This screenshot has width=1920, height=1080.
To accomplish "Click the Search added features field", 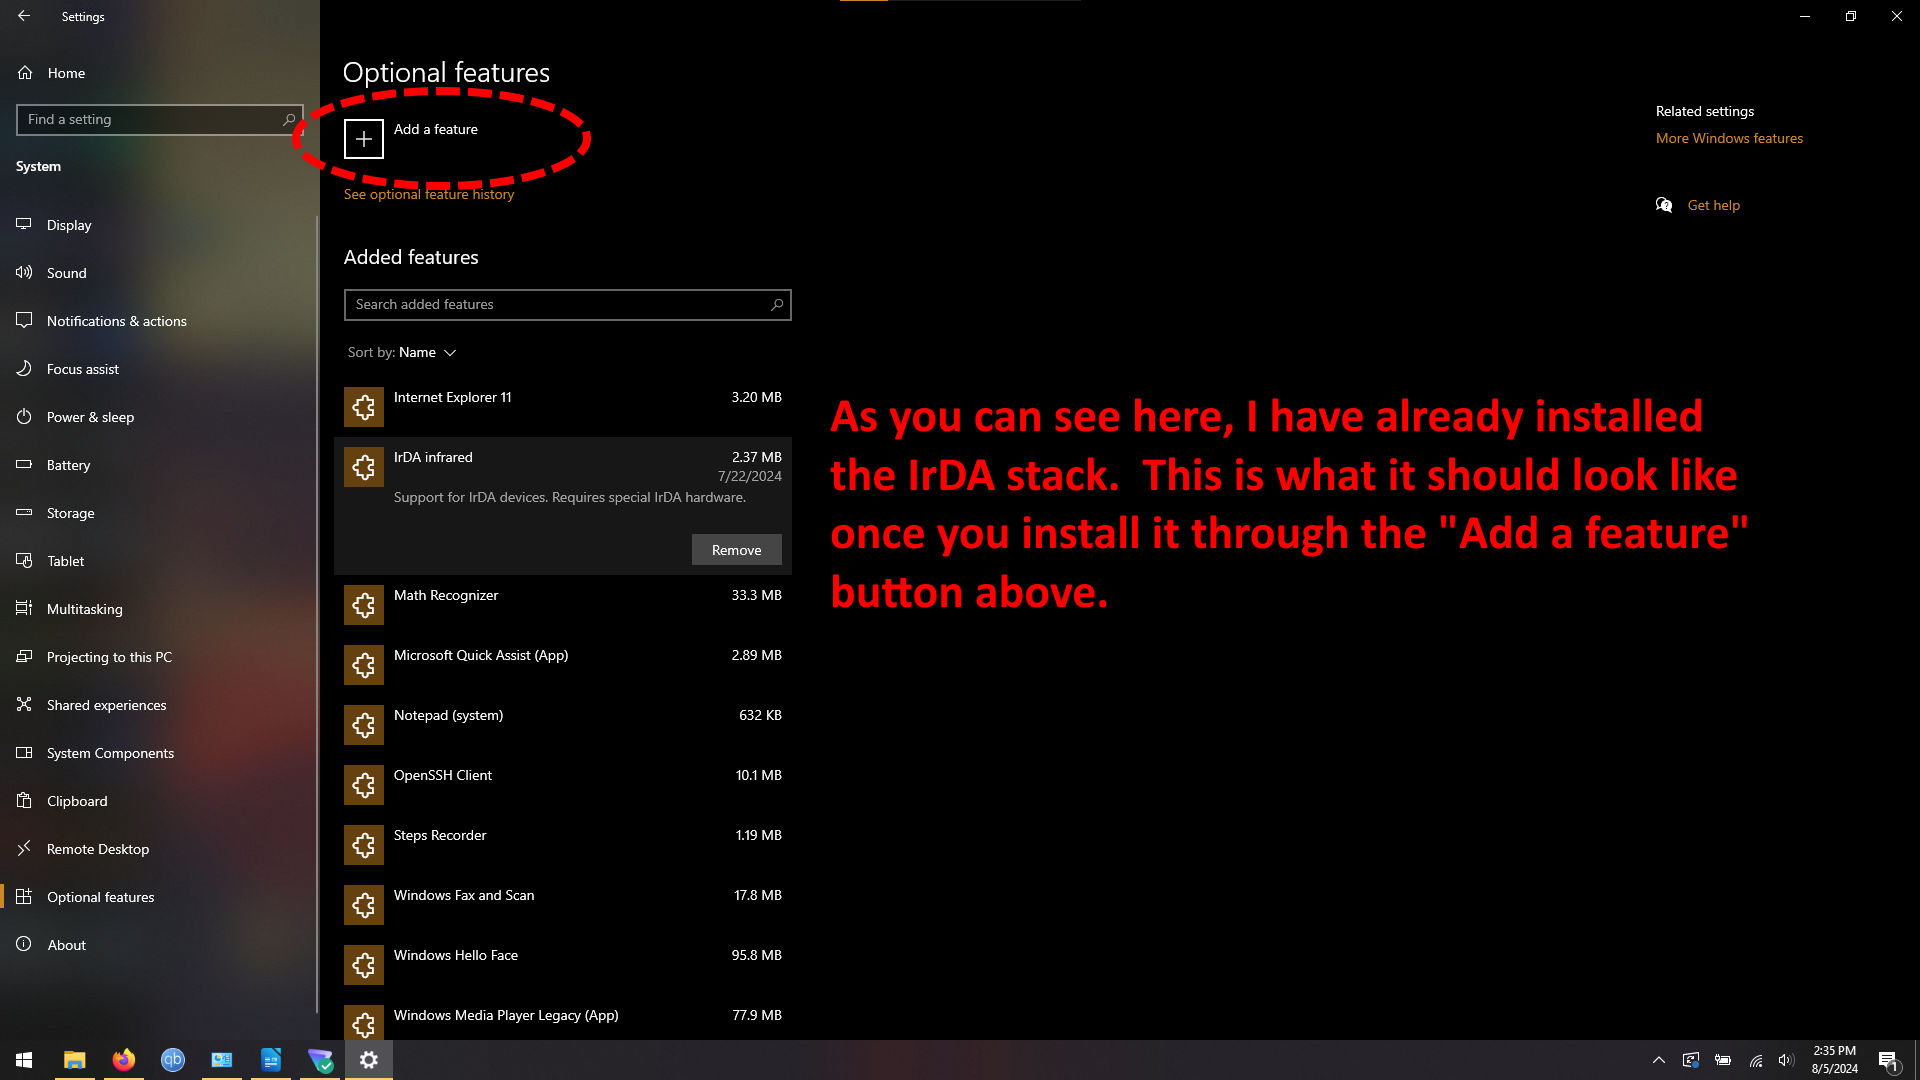I will 567,305.
